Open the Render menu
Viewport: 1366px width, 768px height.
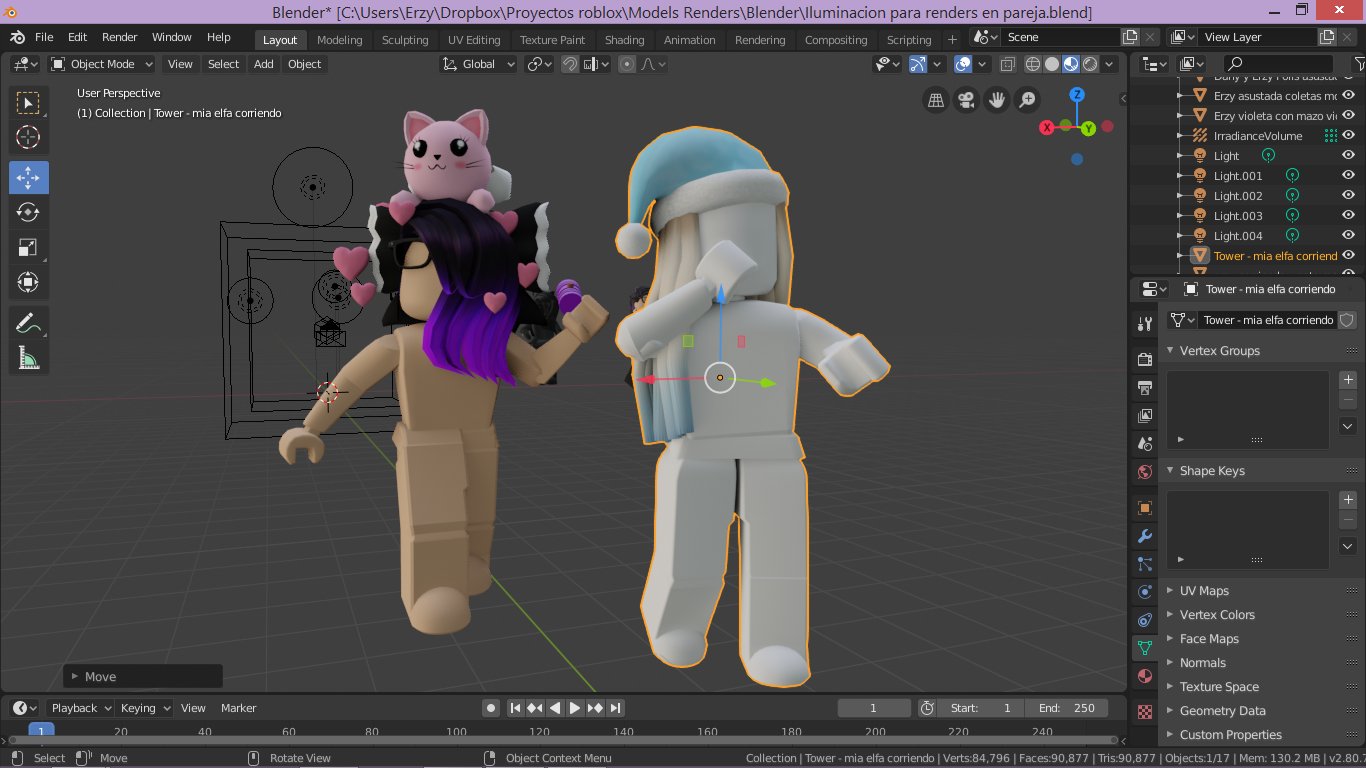(120, 37)
